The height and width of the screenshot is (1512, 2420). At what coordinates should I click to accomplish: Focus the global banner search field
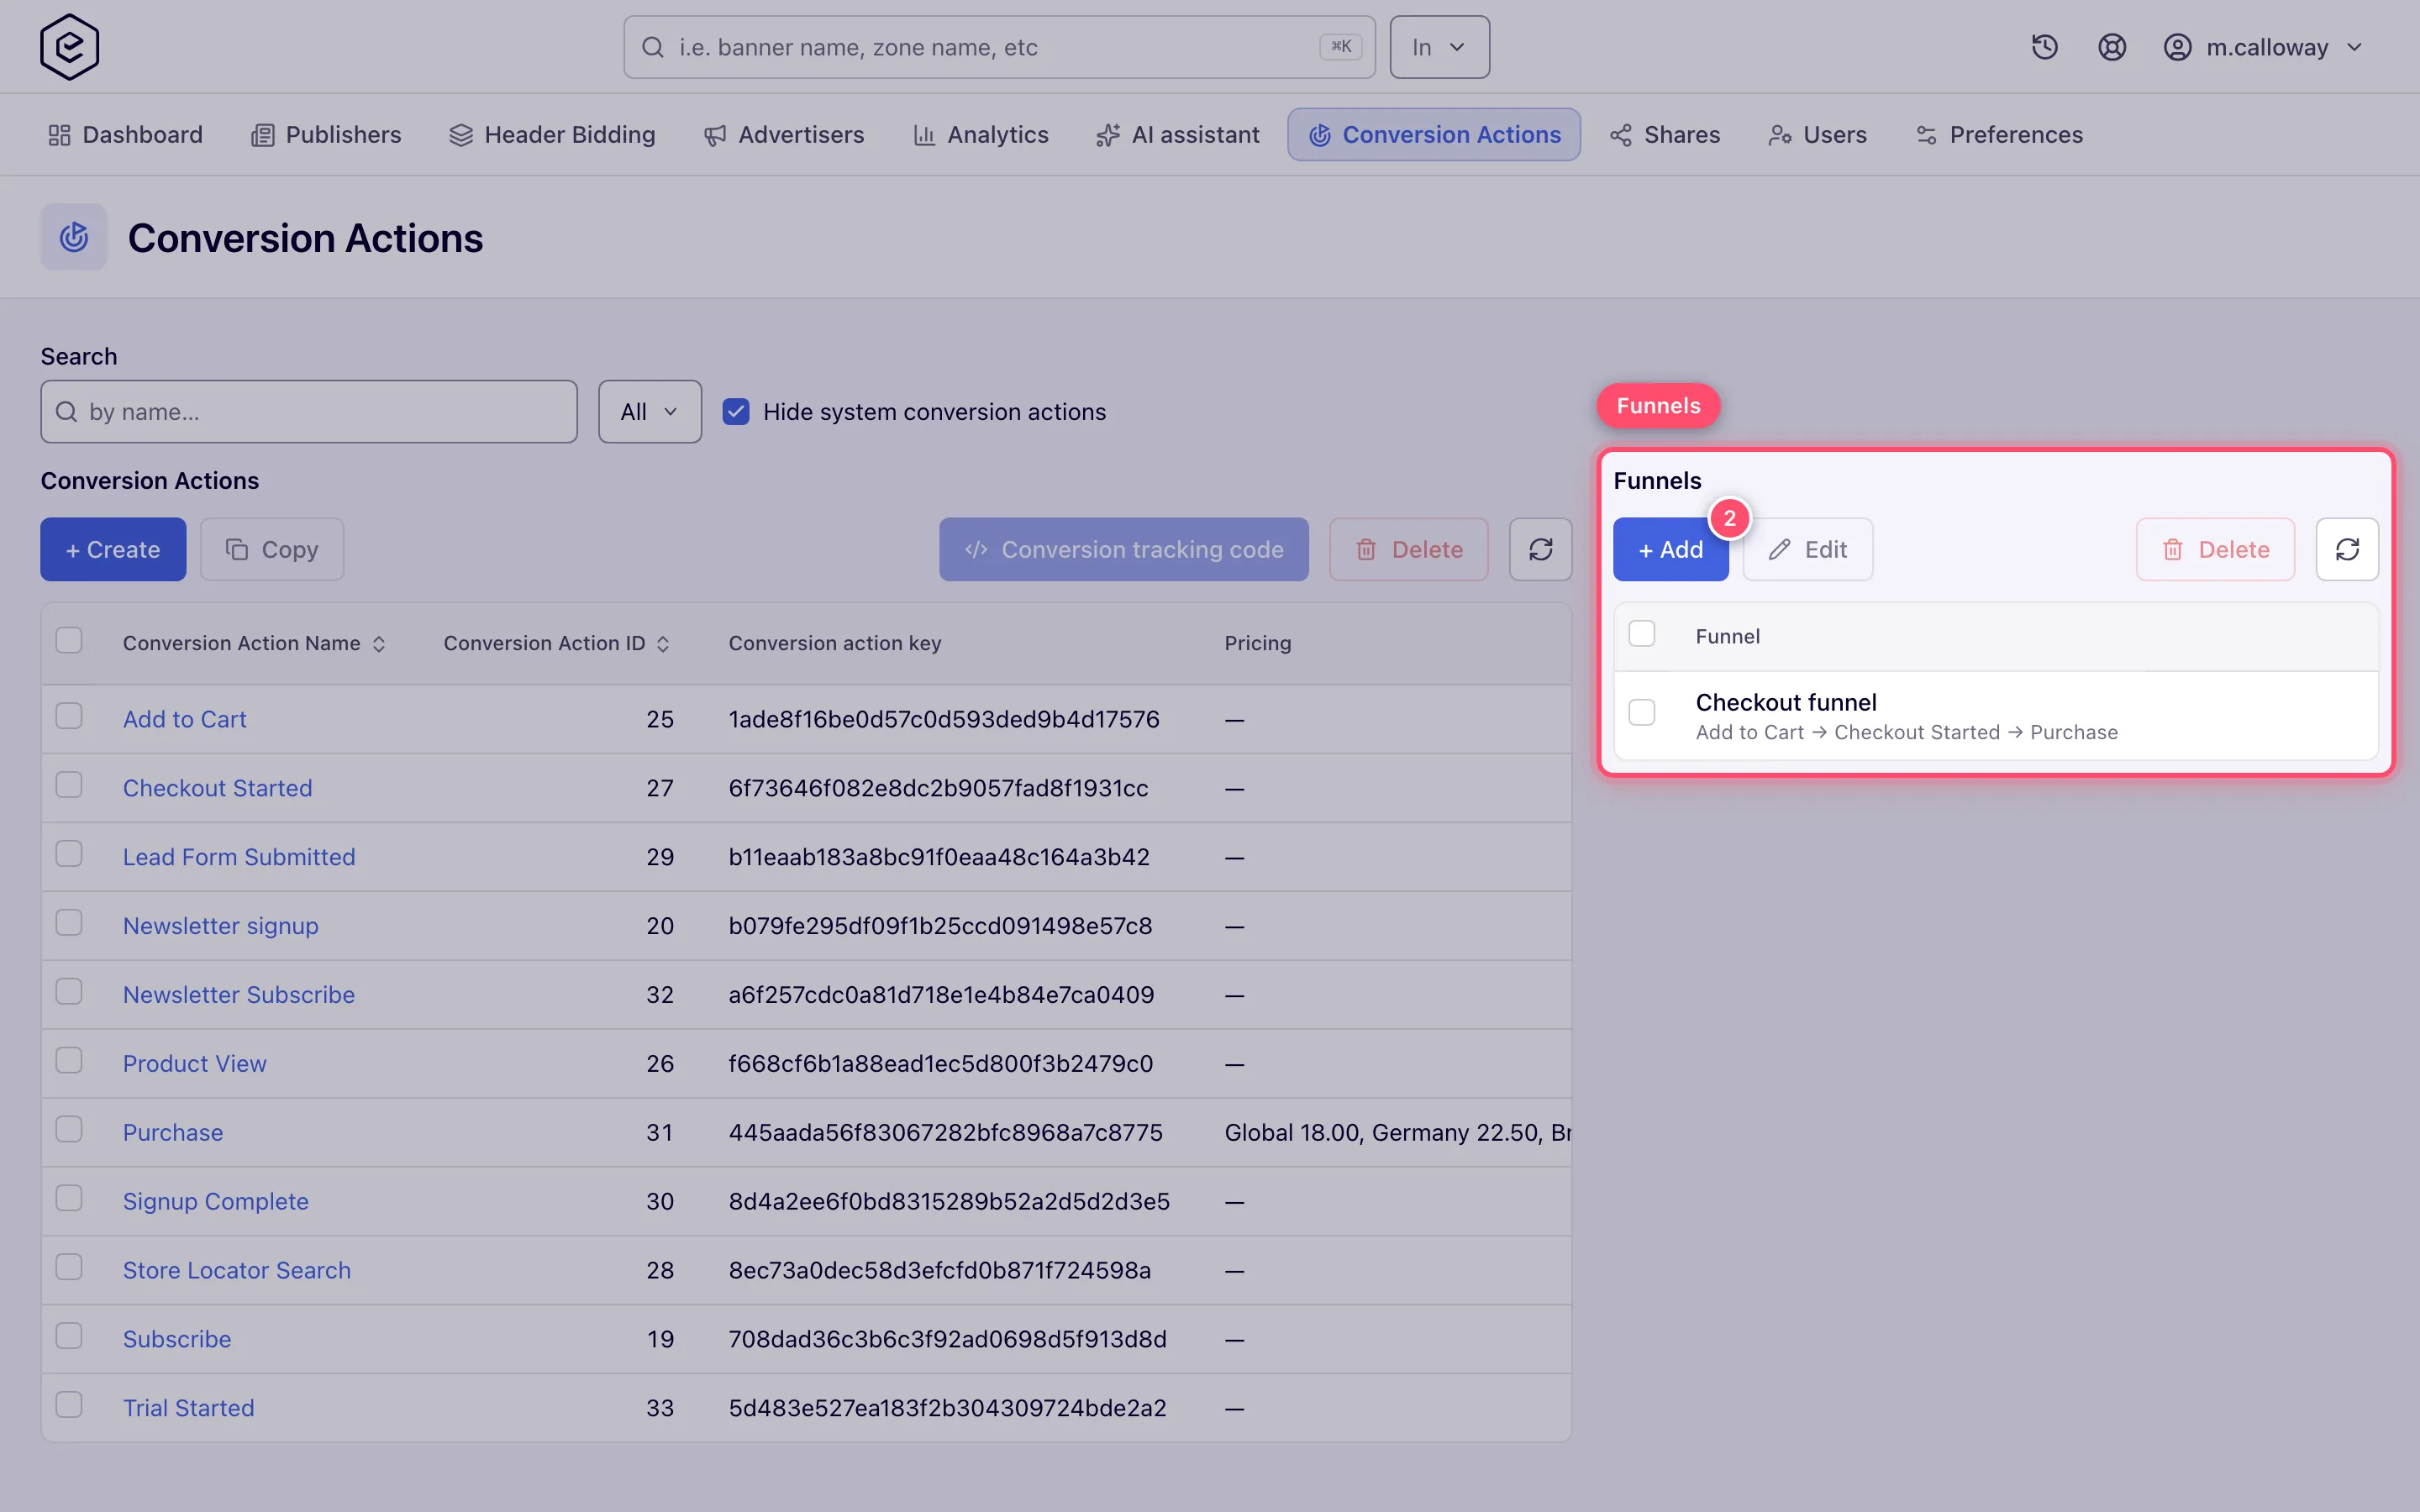pyautogui.click(x=999, y=47)
